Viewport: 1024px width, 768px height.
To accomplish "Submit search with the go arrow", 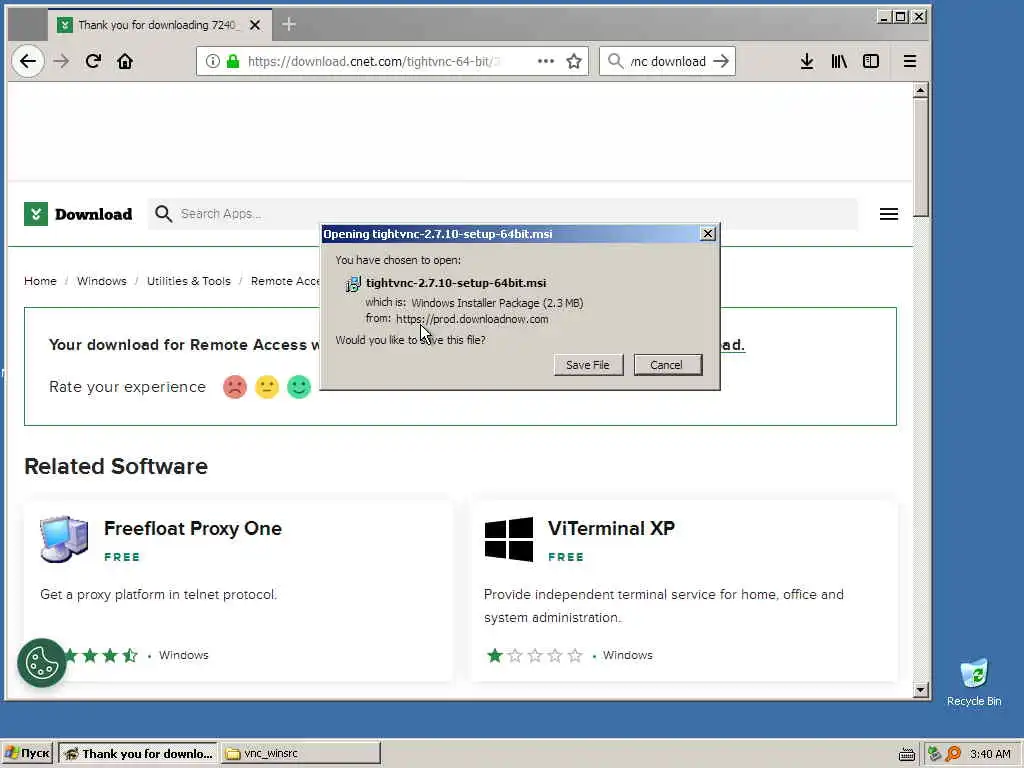I will pos(721,61).
